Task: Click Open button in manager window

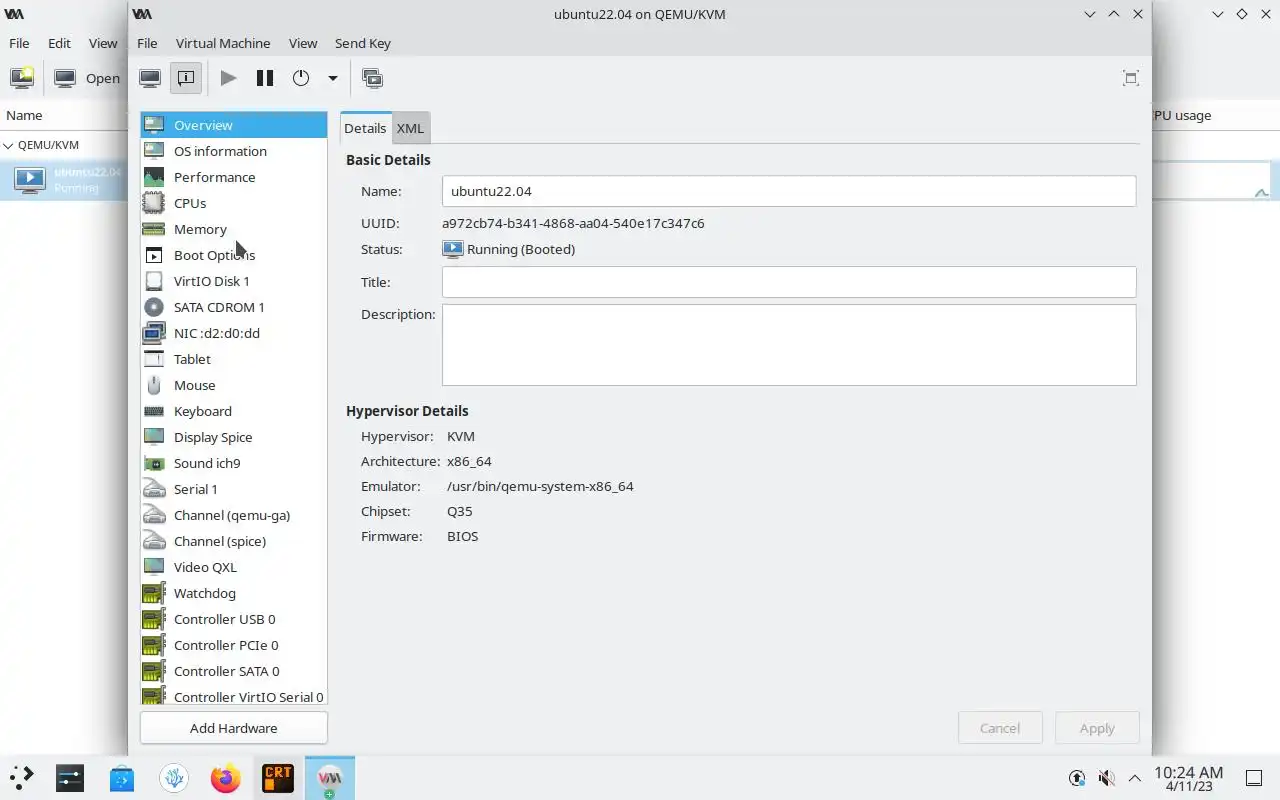Action: [x=87, y=78]
